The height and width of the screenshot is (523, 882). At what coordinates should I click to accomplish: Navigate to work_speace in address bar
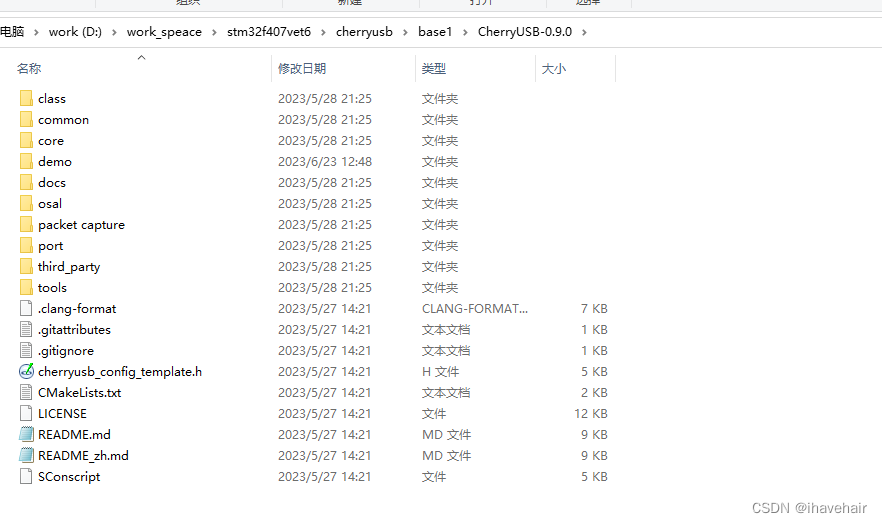click(164, 31)
